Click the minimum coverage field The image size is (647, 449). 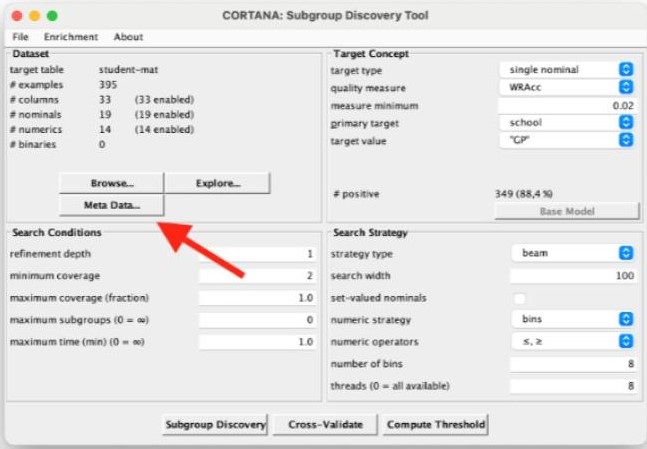point(257,276)
